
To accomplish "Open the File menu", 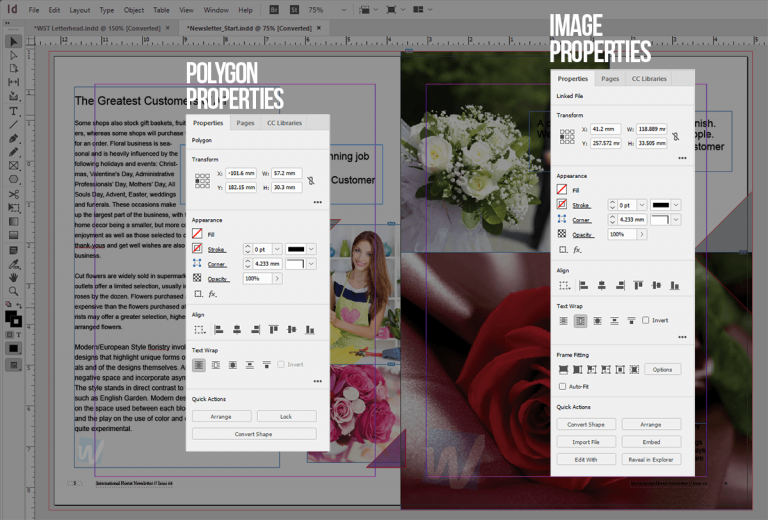I will [34, 10].
